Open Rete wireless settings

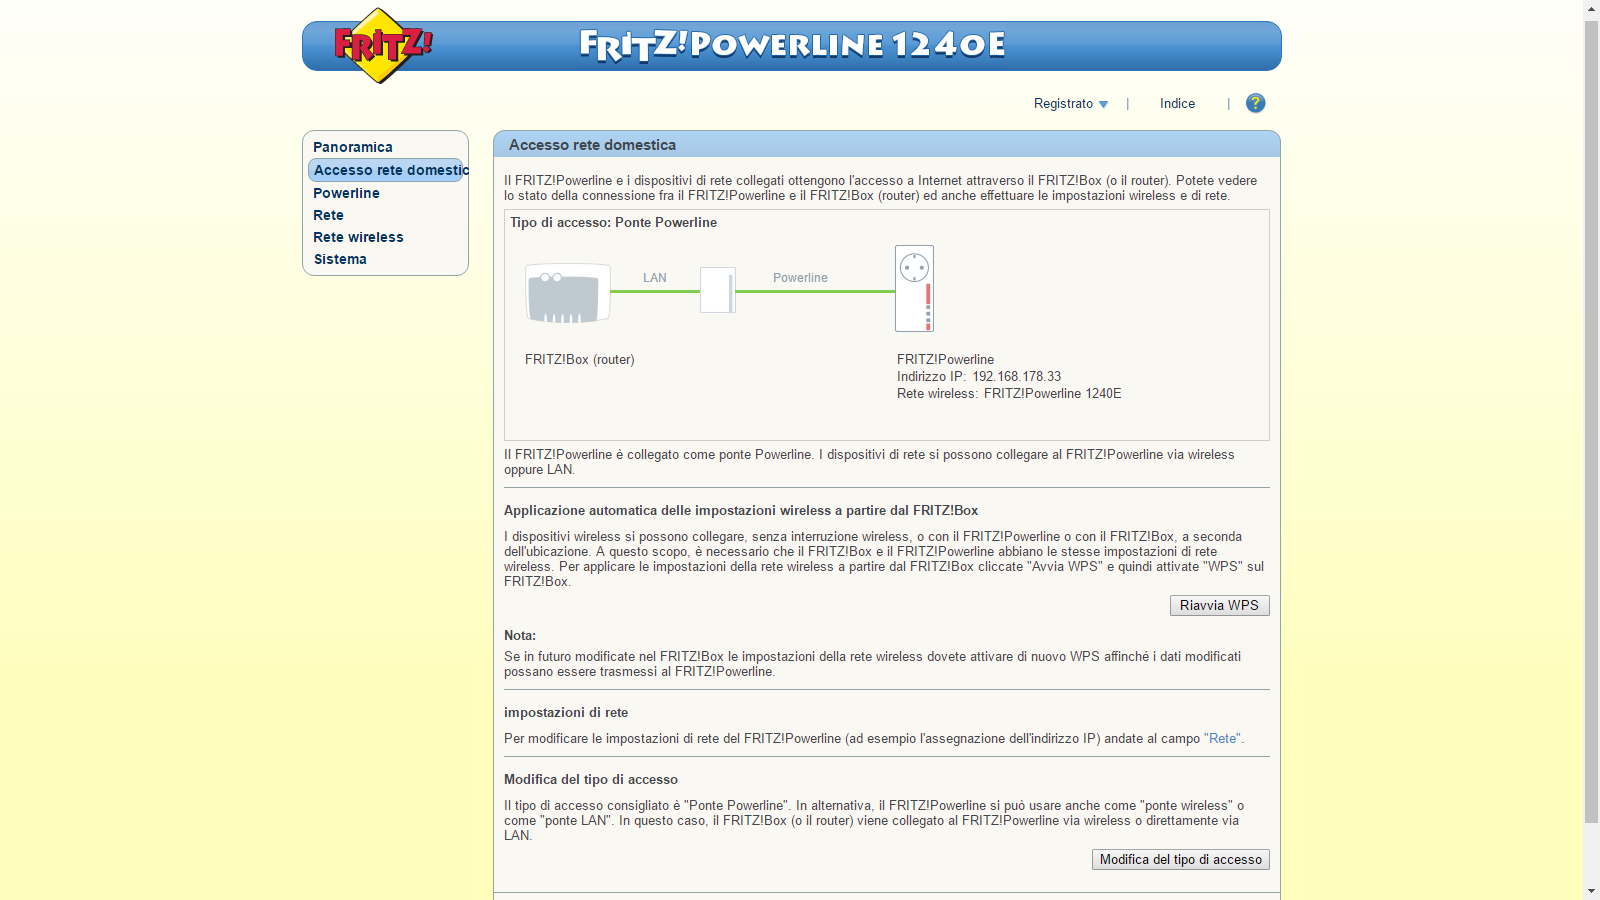point(358,237)
